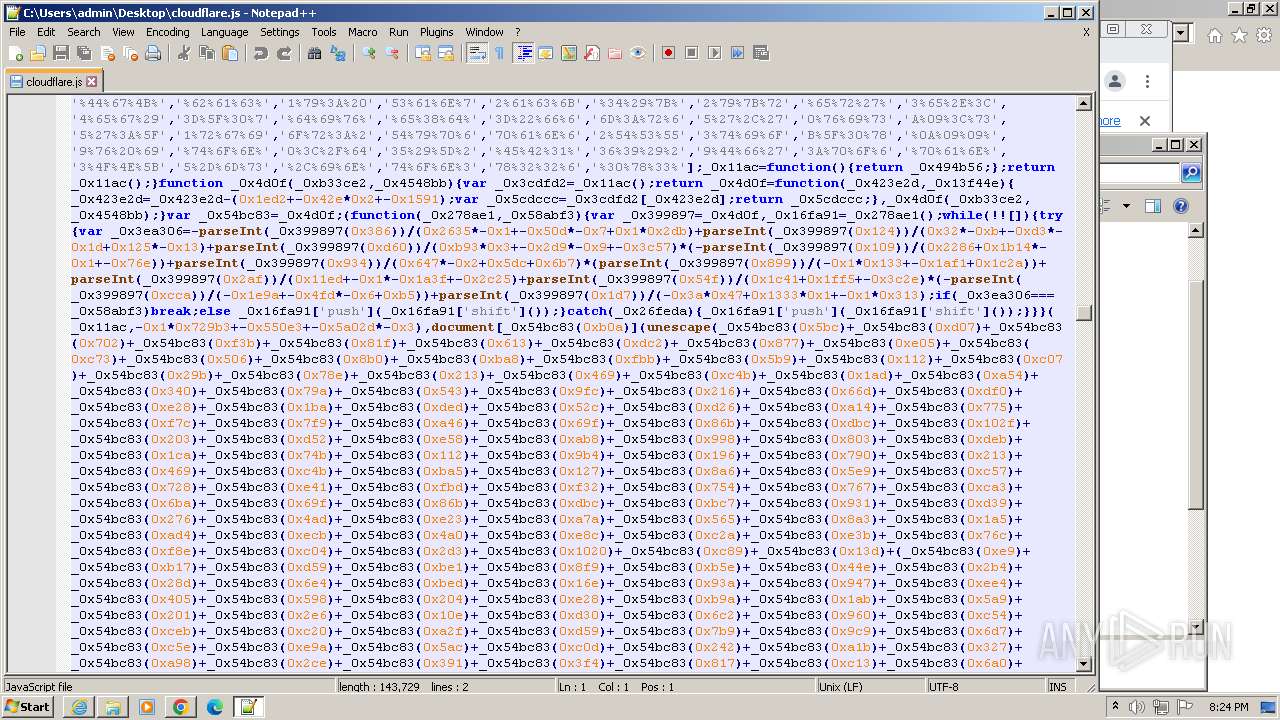Print the document using printer icon
Screen dimensions: 1280x720
pyautogui.click(x=153, y=53)
